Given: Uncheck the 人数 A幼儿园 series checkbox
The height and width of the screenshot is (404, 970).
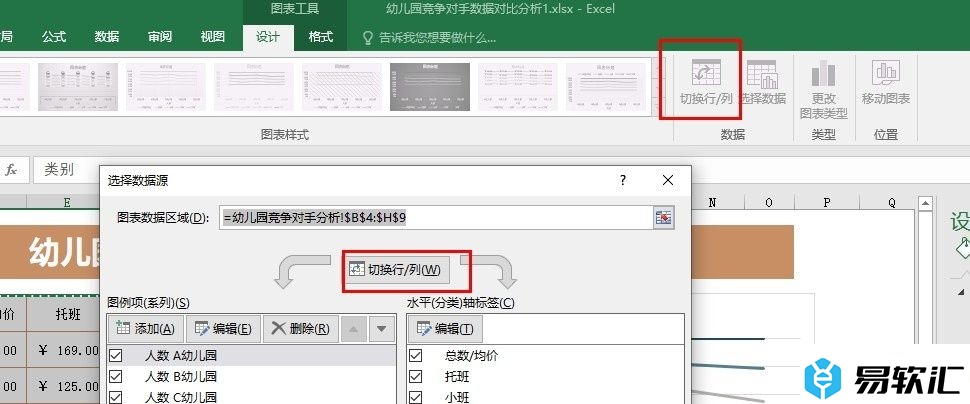Looking at the screenshot, I should (116, 356).
